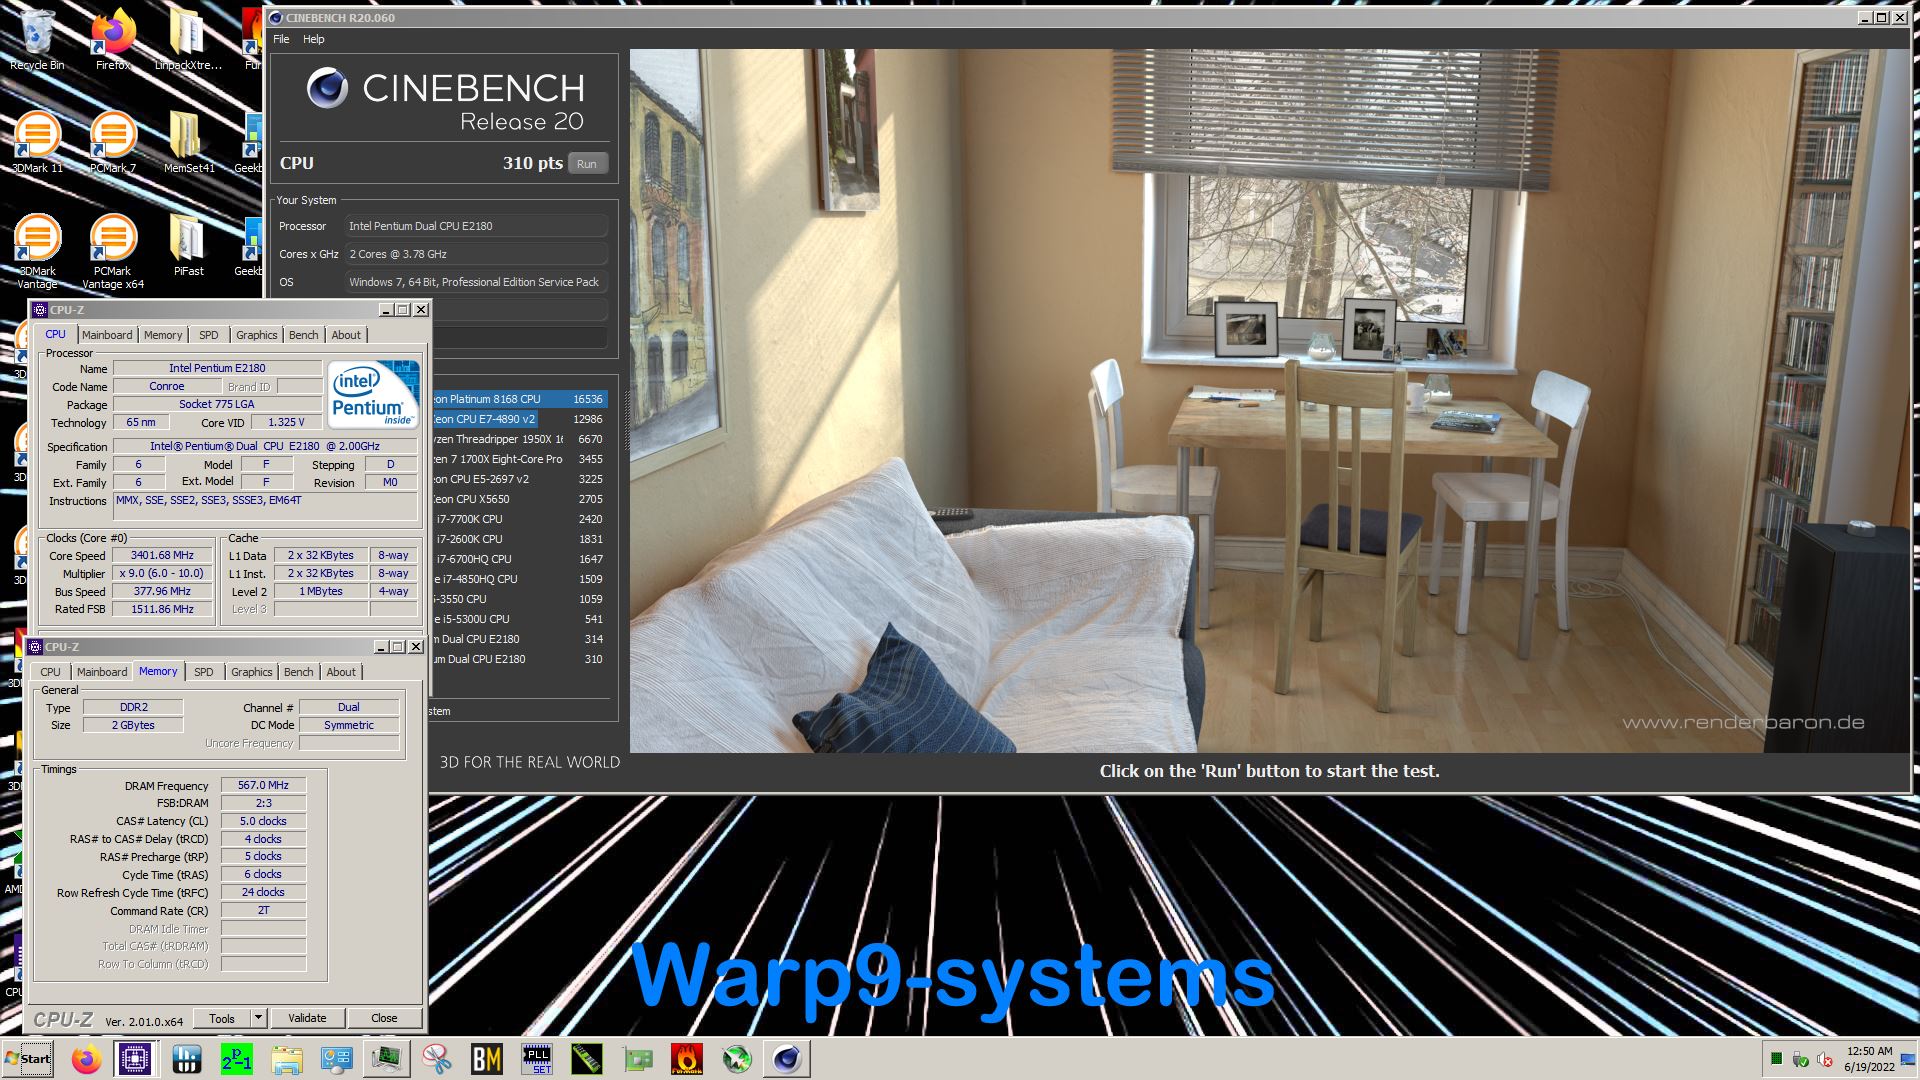Open Bench tab in upper CPU-Z window
Screen dimensions: 1920x1080
pyautogui.click(x=304, y=335)
